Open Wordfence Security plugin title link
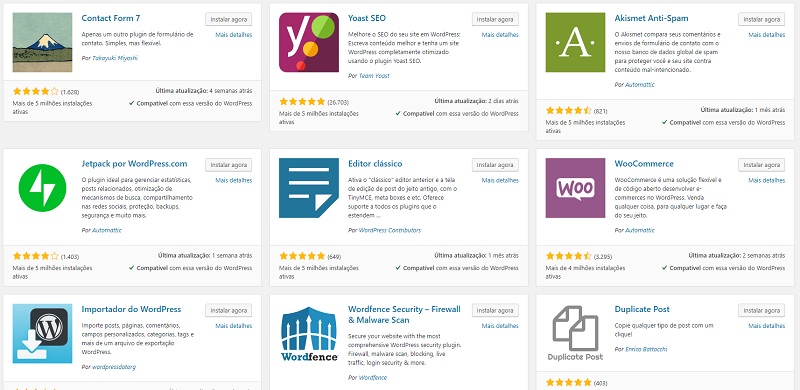The height and width of the screenshot is (390, 800). pyautogui.click(x=404, y=314)
